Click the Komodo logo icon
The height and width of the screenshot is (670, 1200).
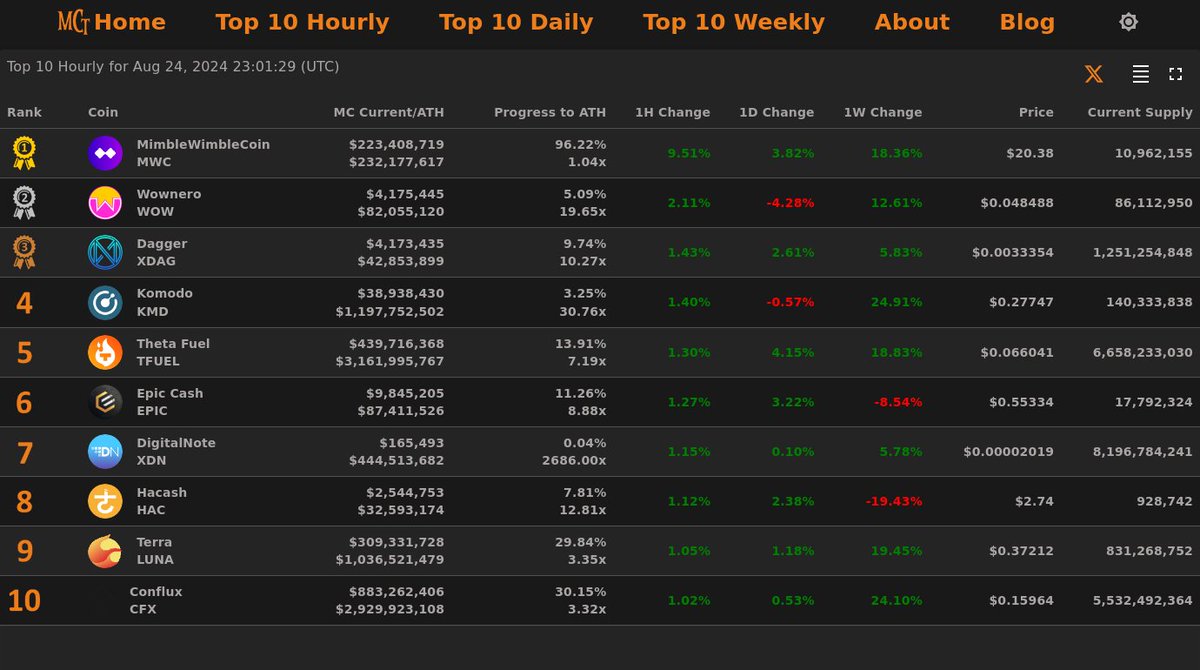[x=105, y=302]
